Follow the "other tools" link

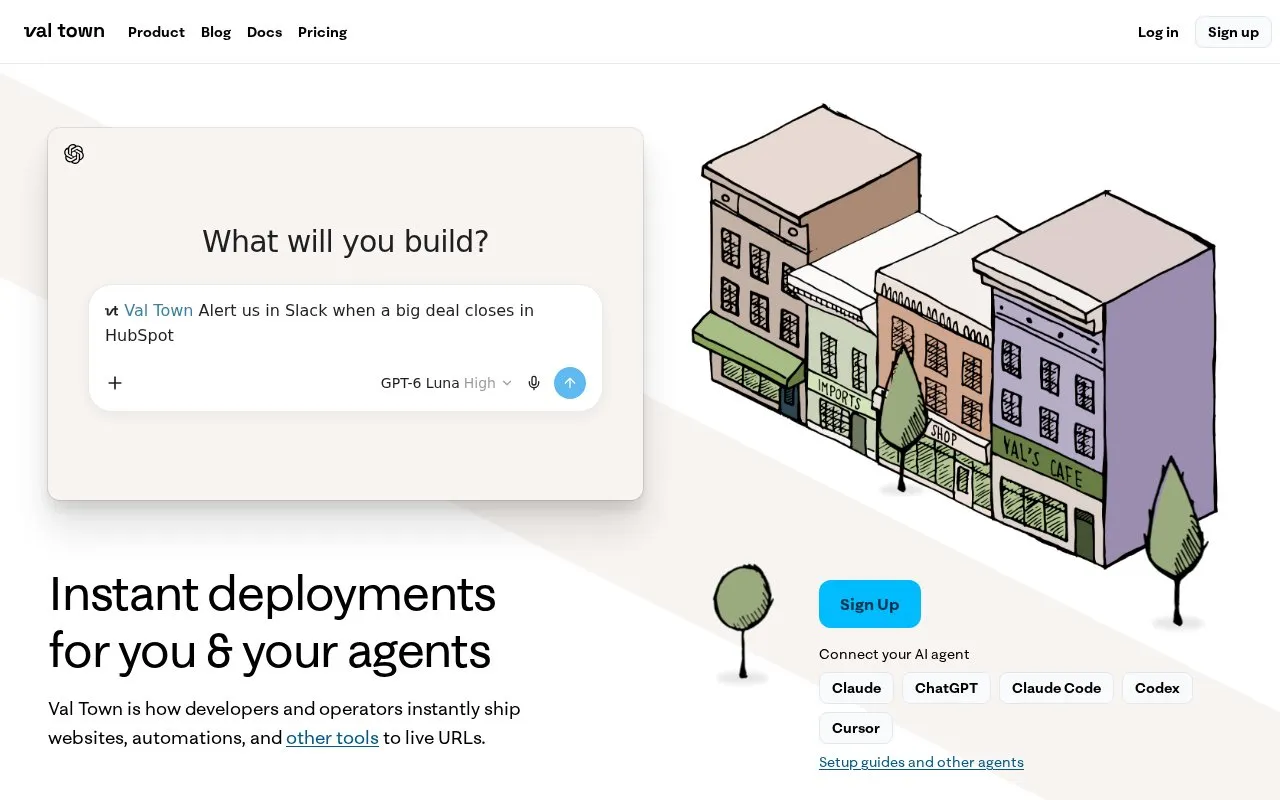tap(332, 738)
